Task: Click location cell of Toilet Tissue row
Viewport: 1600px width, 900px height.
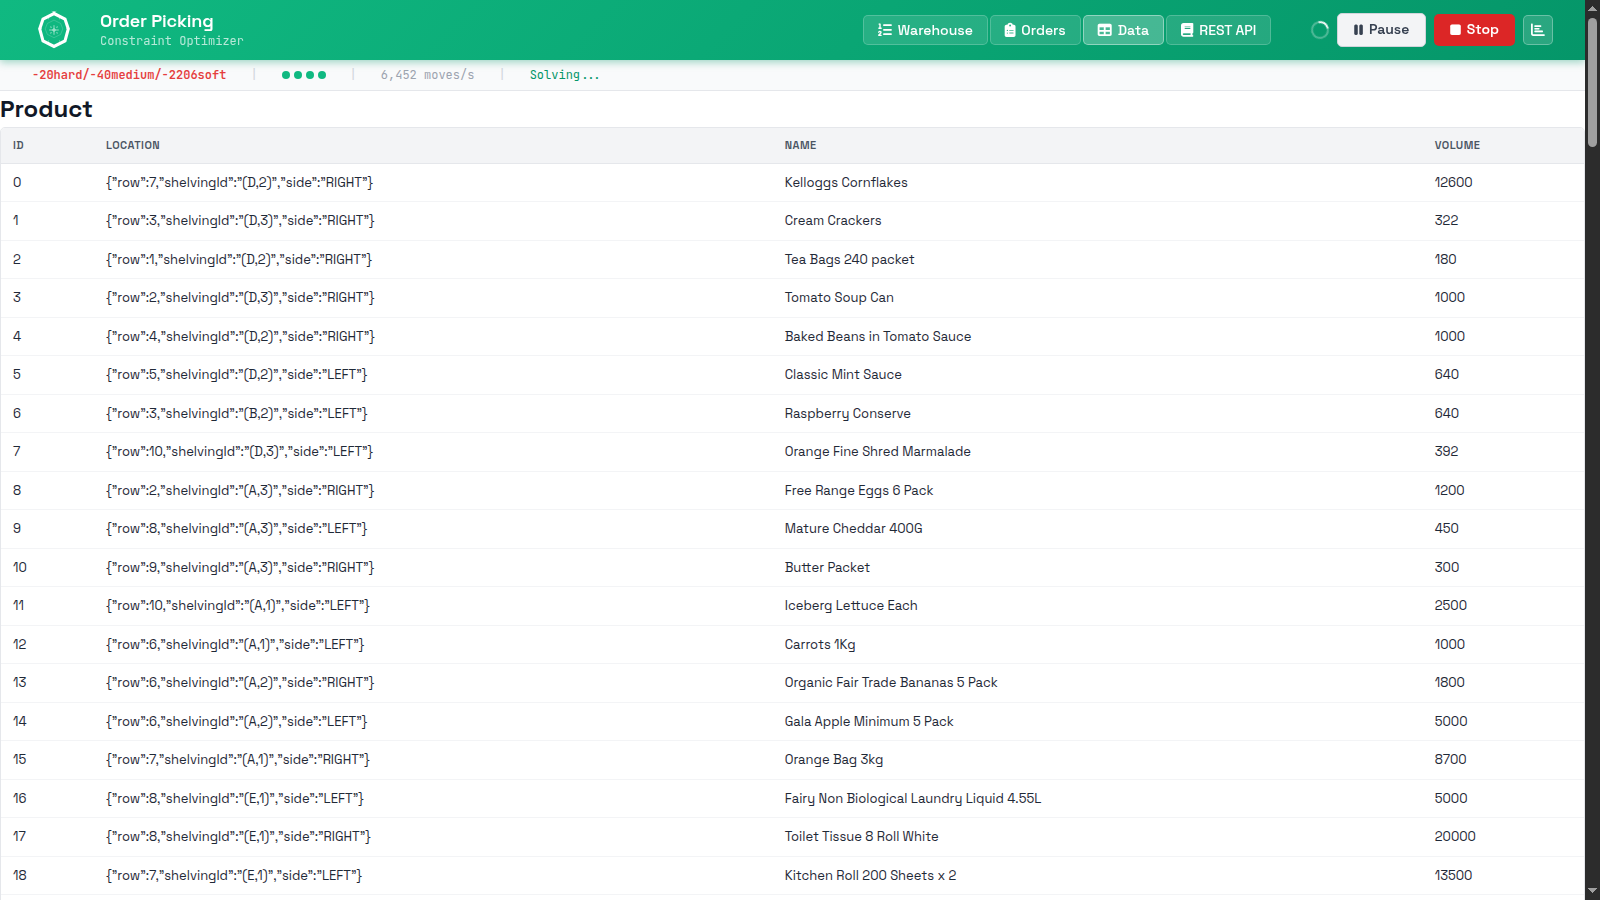Action: click(x=238, y=836)
